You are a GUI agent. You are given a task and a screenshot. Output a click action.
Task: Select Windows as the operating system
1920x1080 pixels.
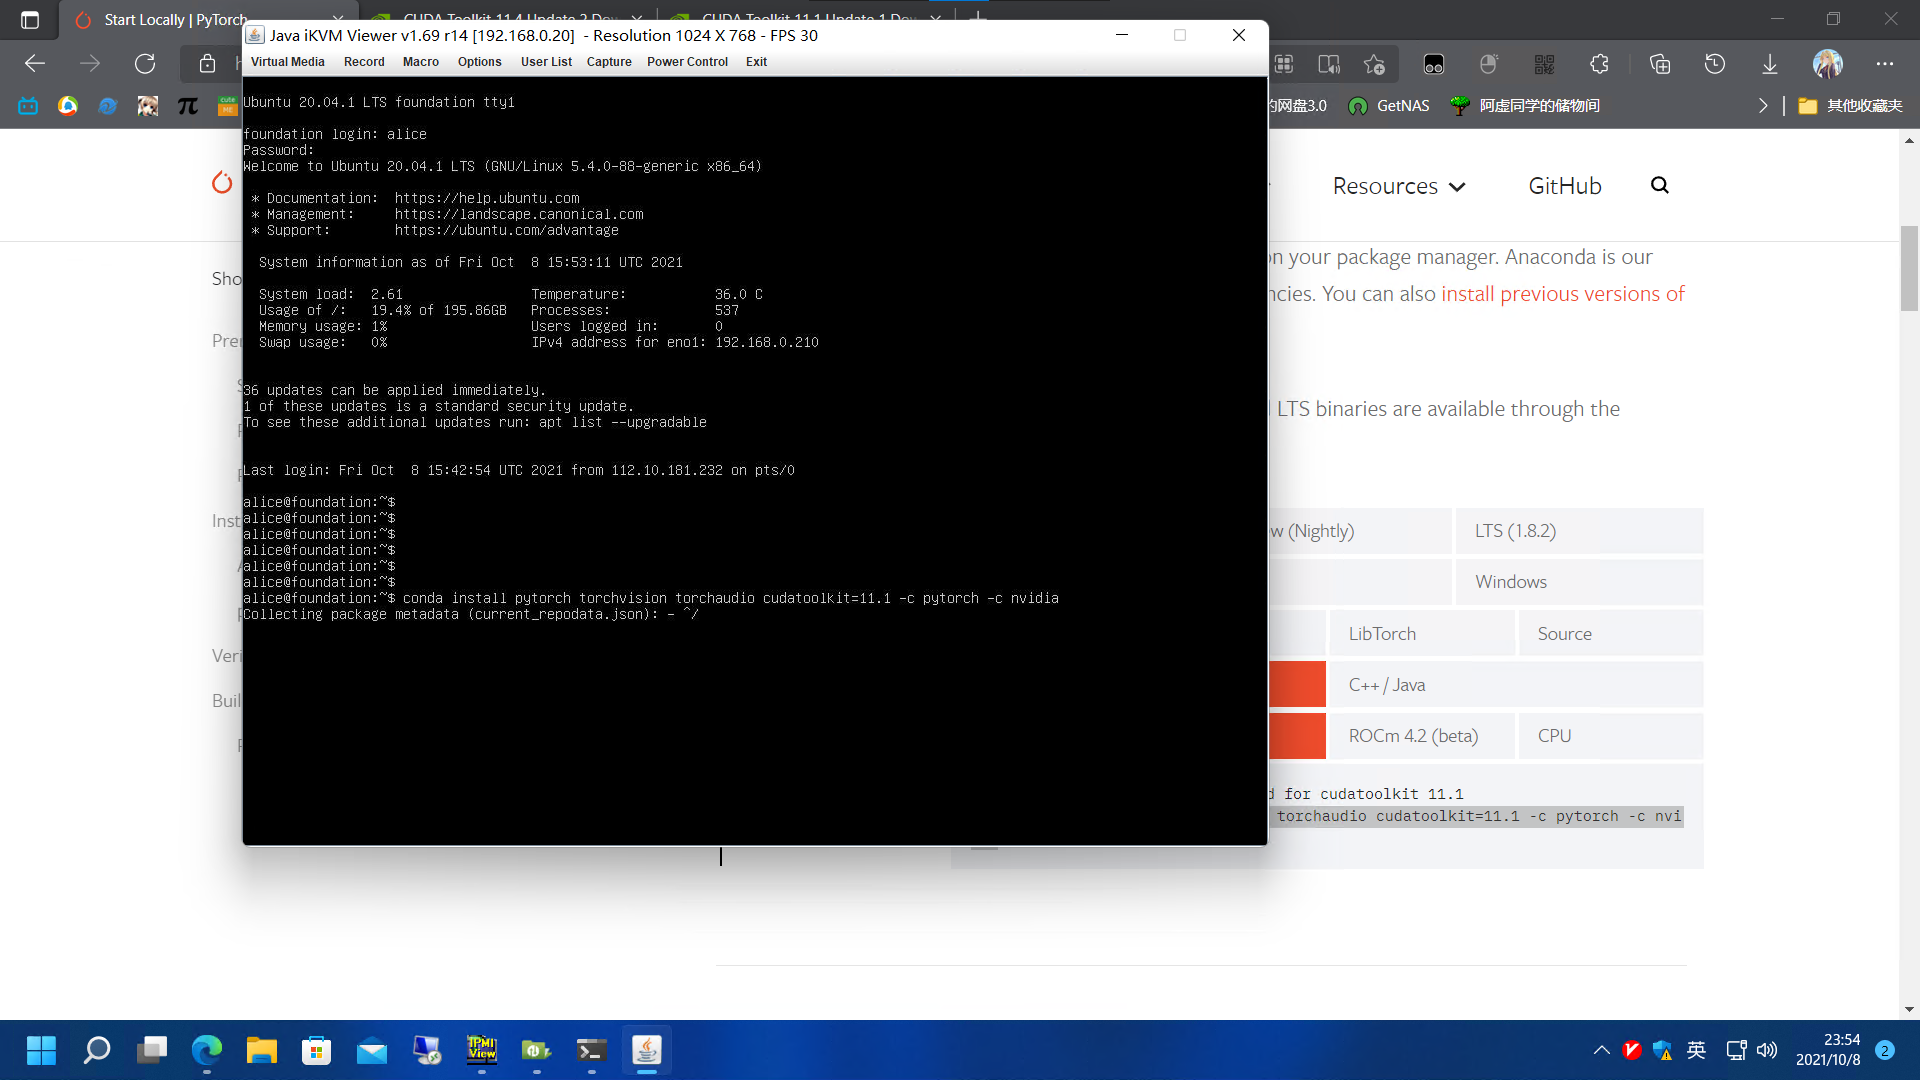click(x=1510, y=581)
